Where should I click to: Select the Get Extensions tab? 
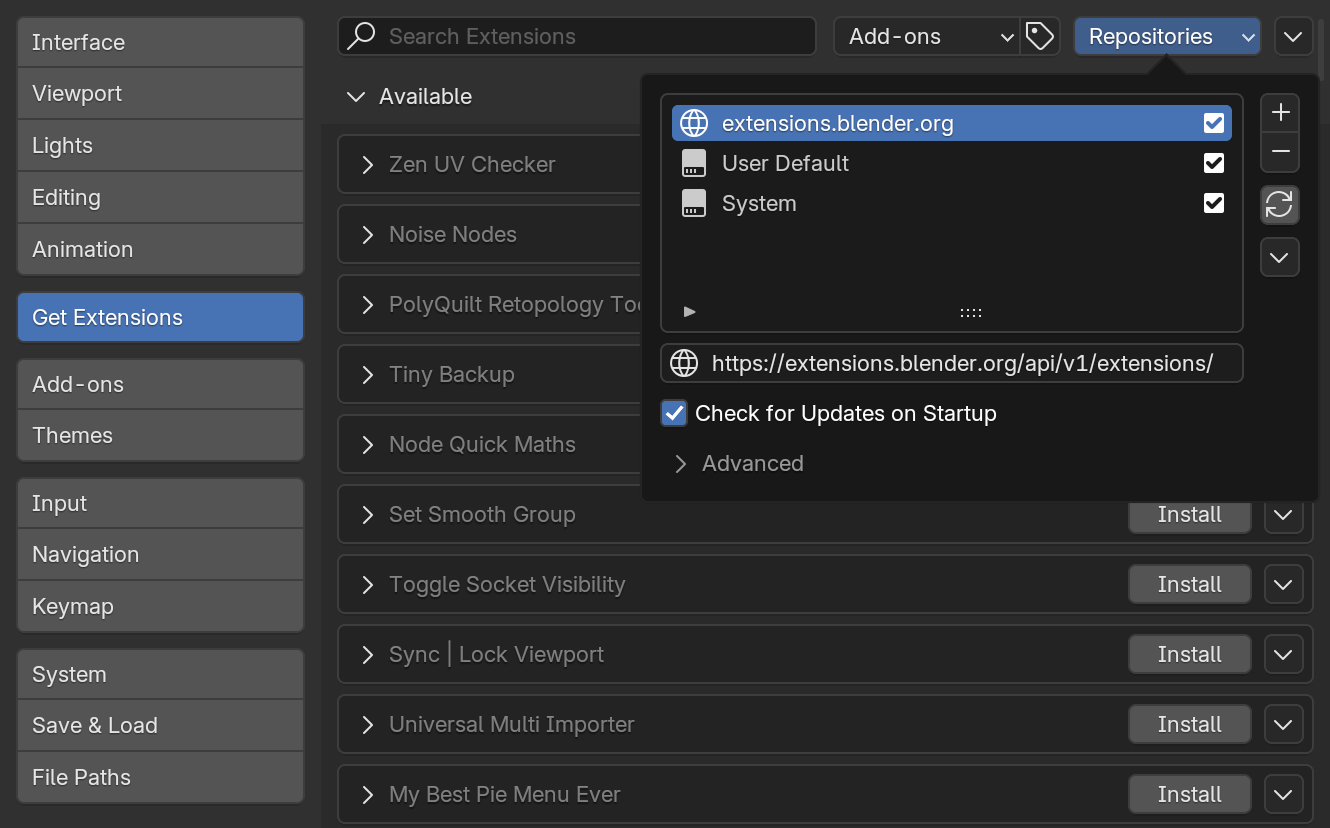[160, 317]
